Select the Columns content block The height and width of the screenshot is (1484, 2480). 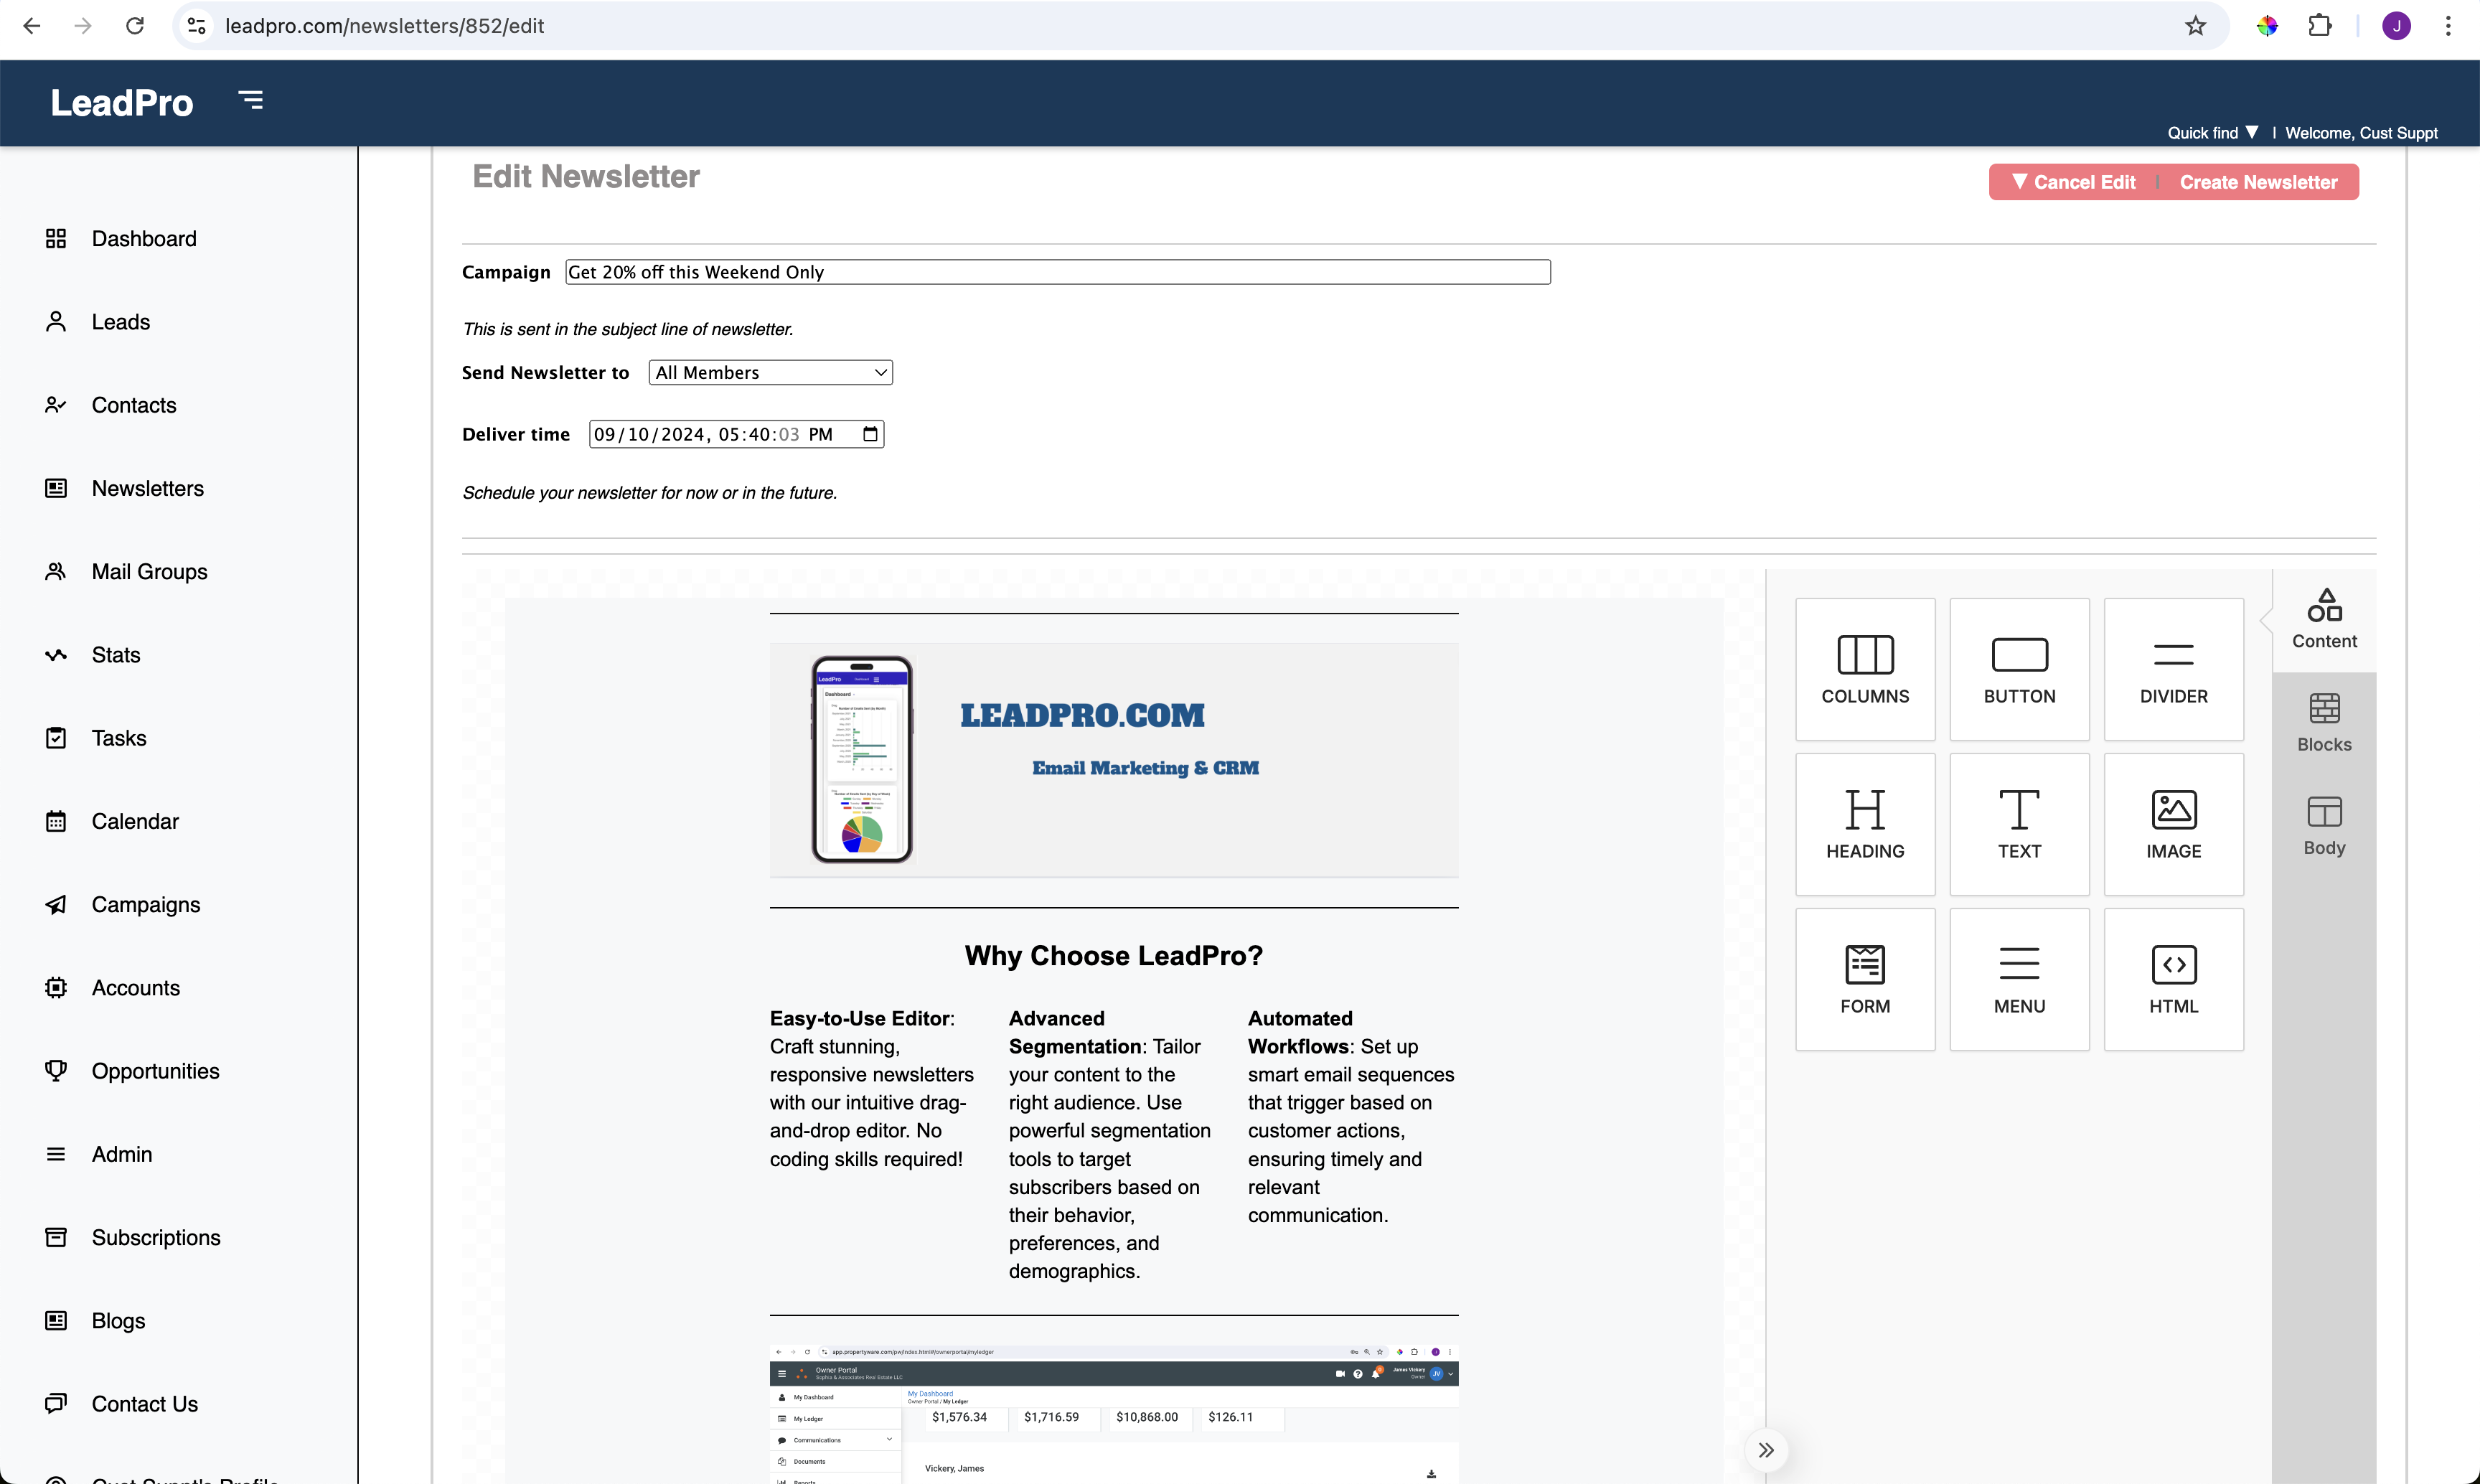(x=1865, y=669)
